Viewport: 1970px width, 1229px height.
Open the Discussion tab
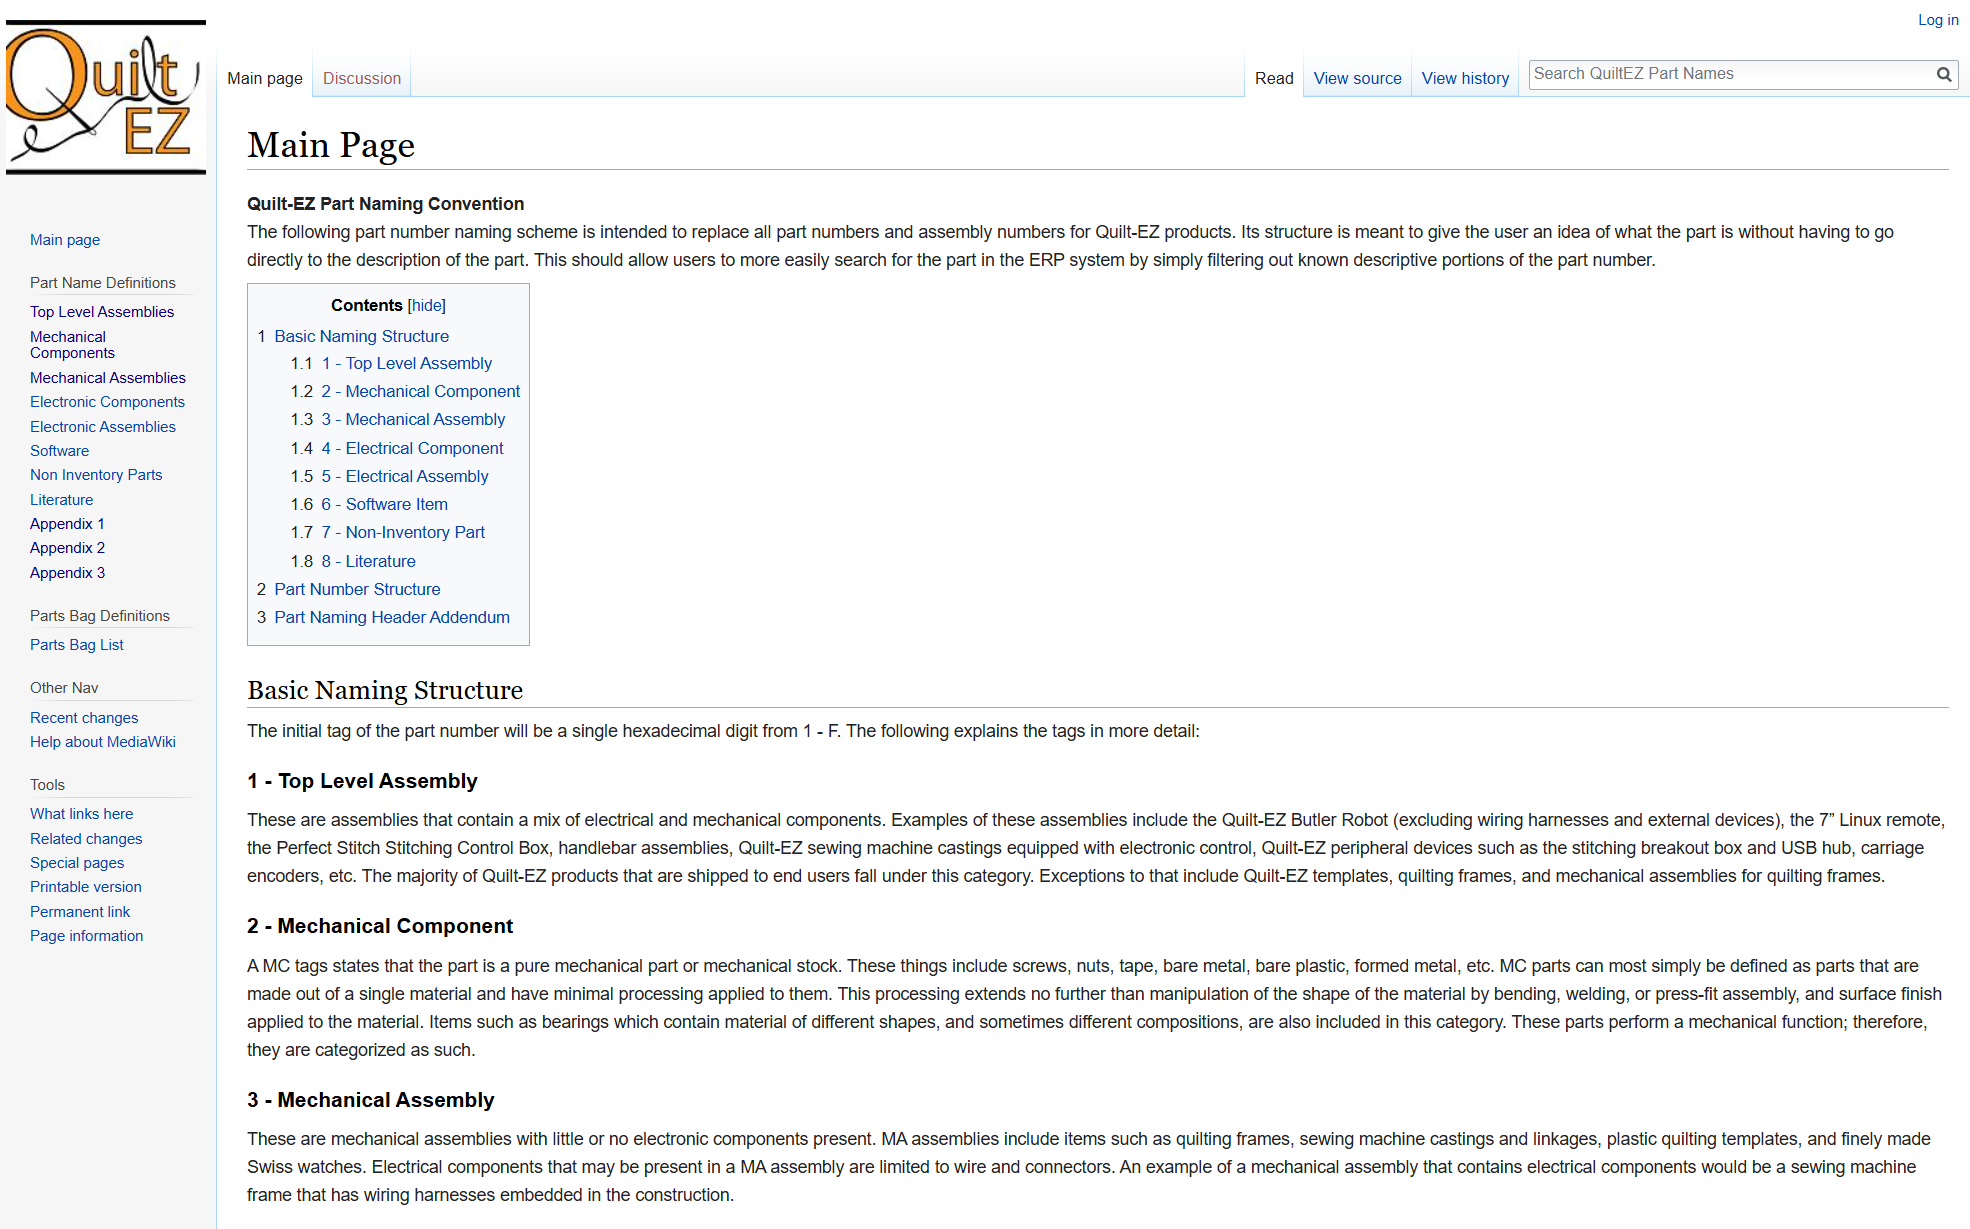coord(361,78)
